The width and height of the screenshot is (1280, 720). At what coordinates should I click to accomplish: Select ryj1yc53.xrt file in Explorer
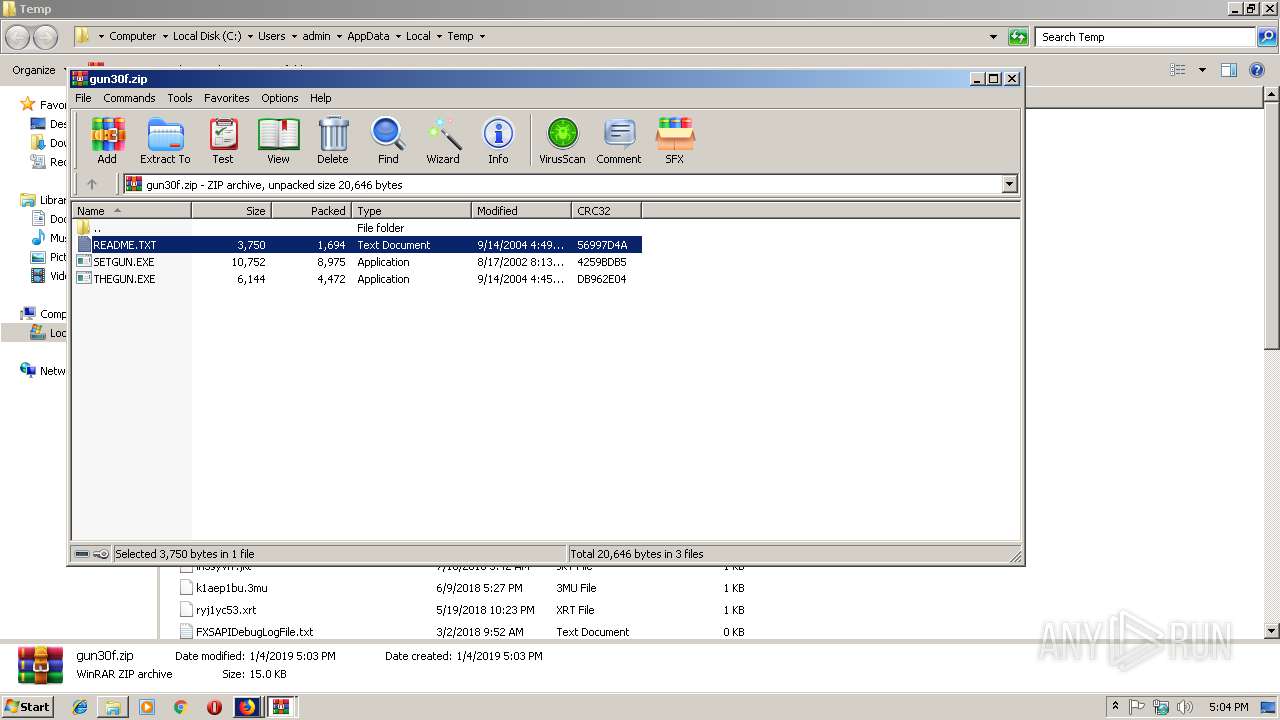point(226,610)
